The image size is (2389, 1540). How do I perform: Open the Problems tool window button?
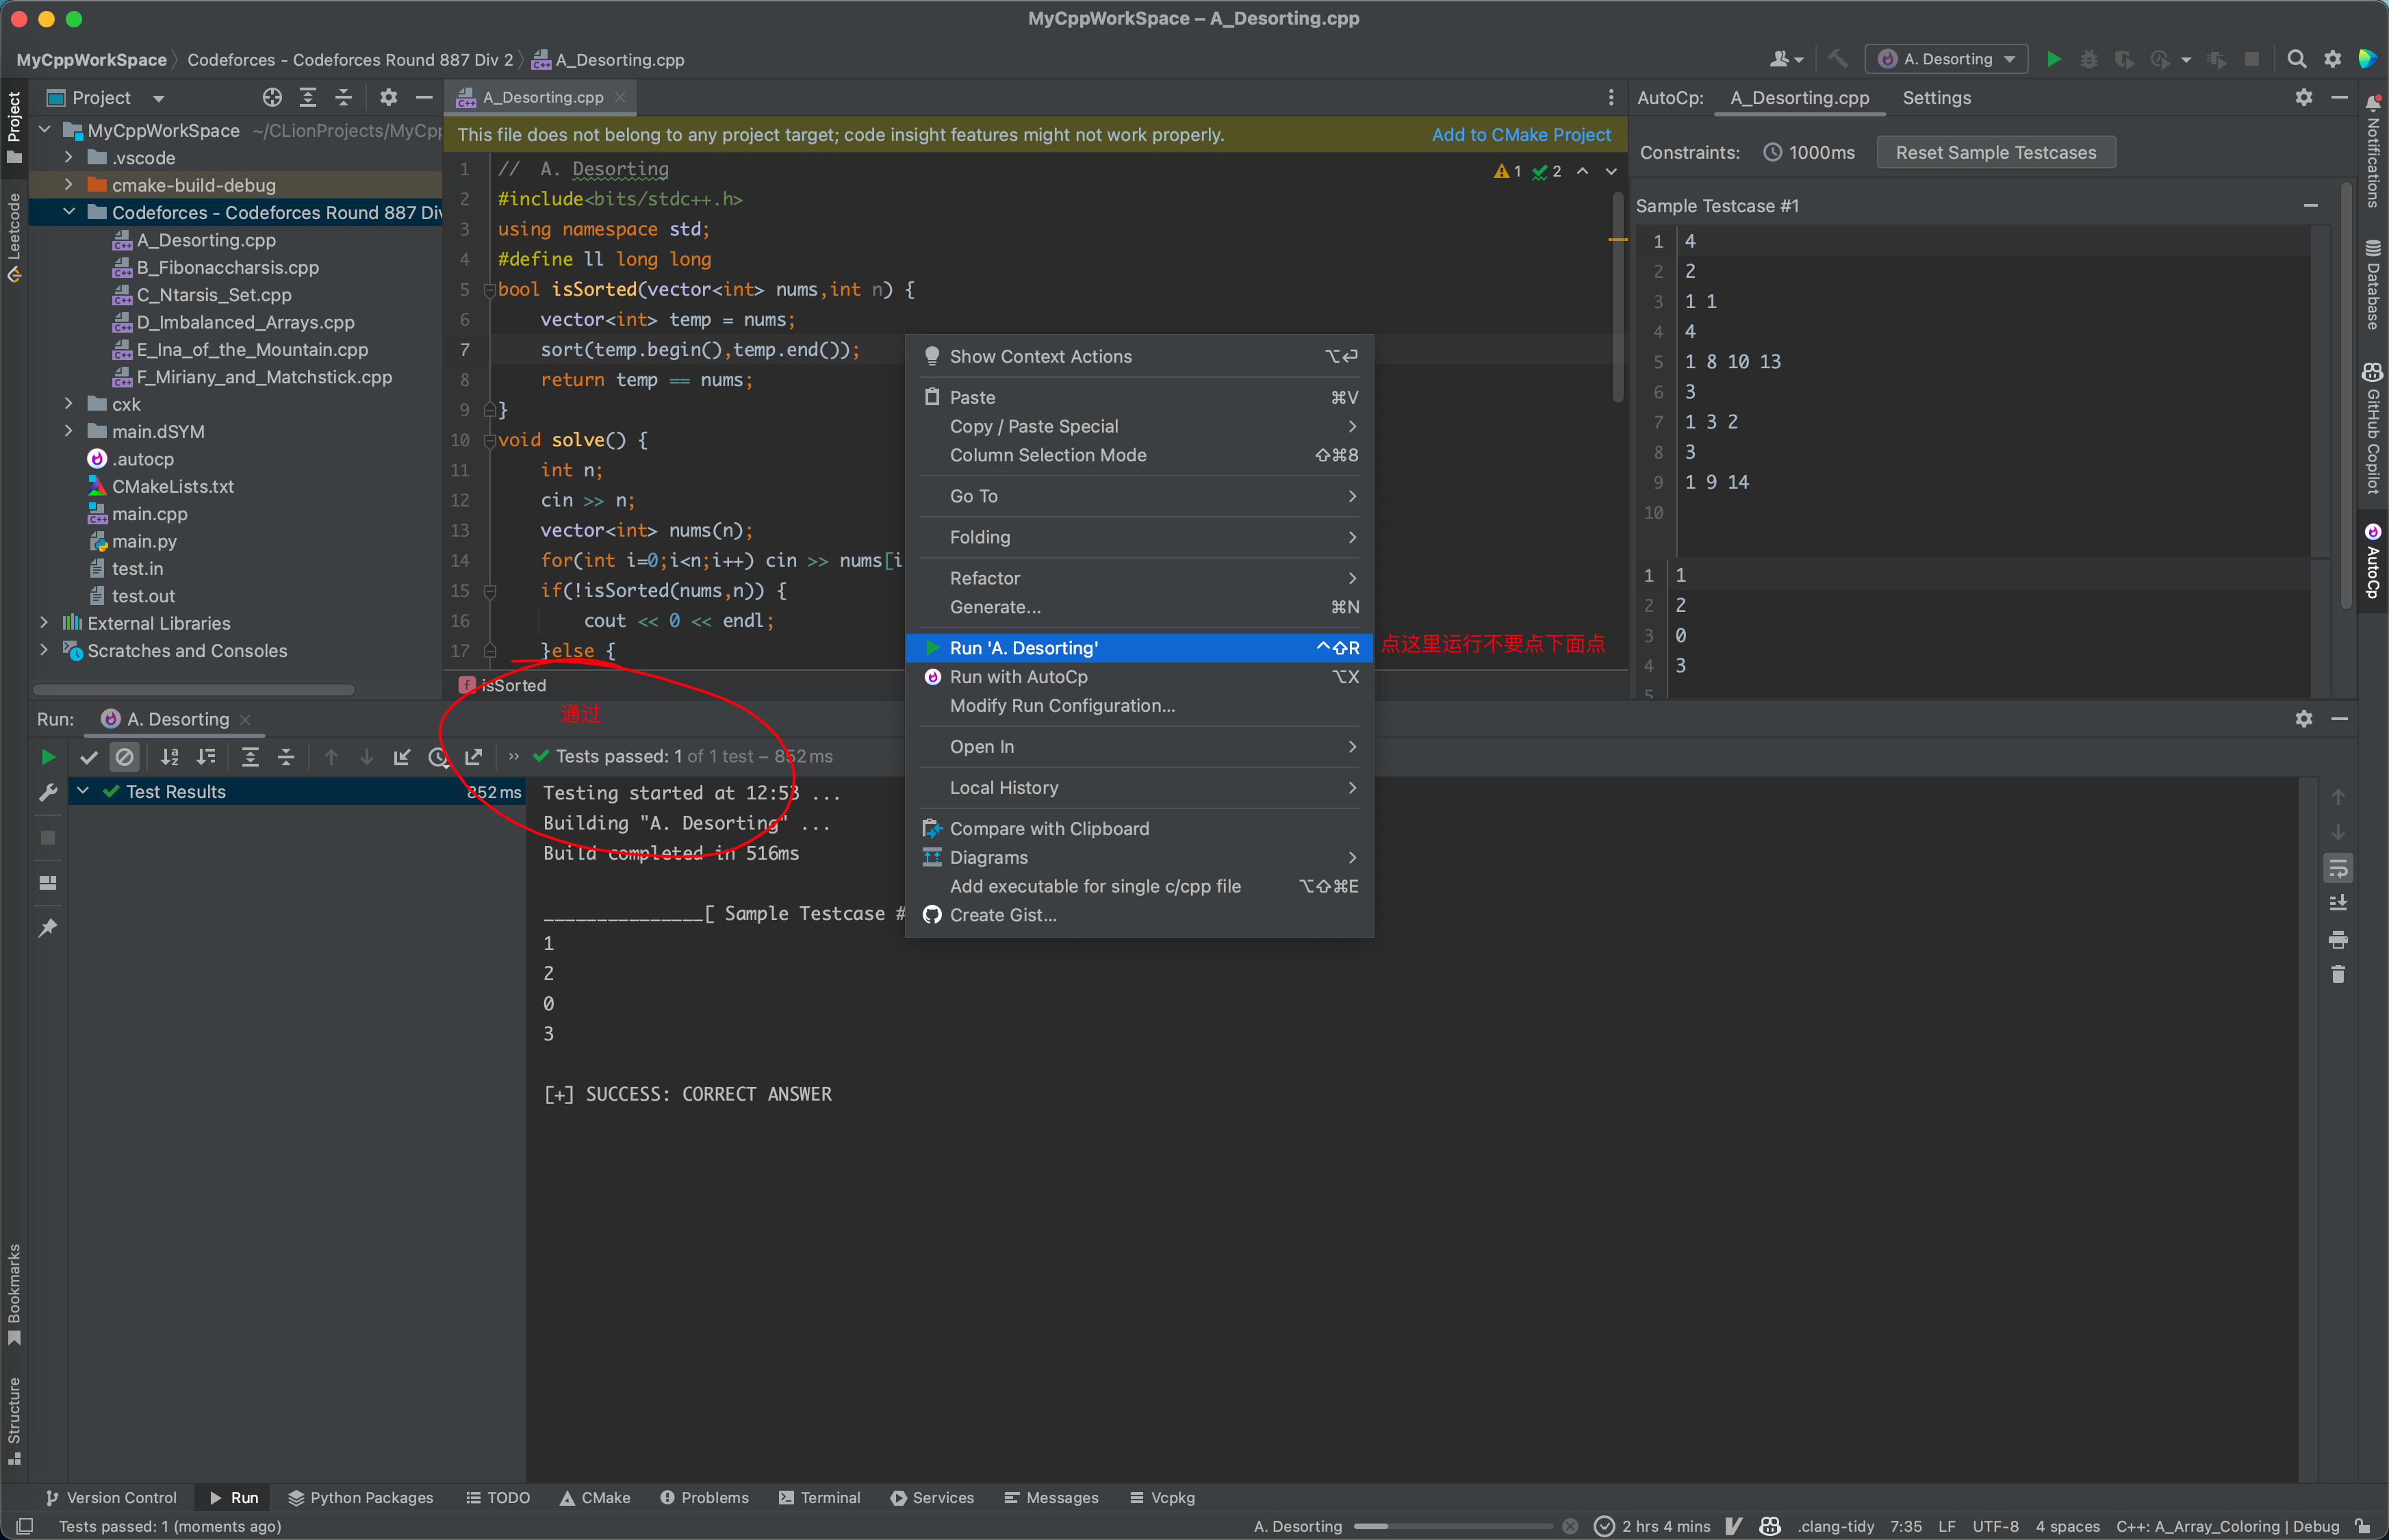click(x=705, y=1497)
